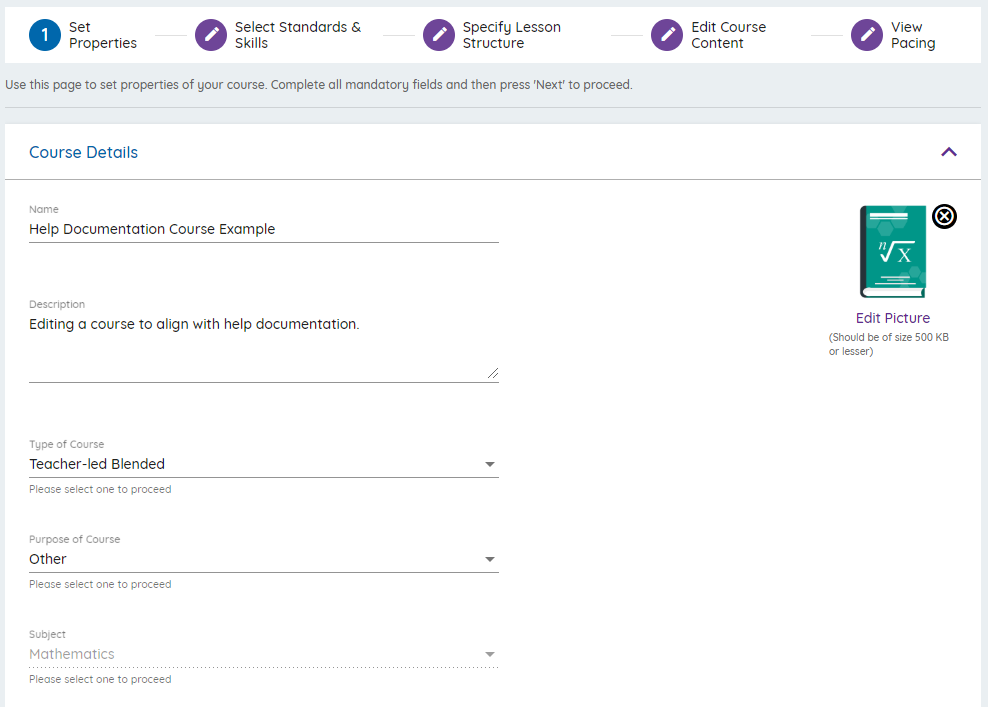Image resolution: width=988 pixels, height=707 pixels.
Task: Remove the course picture with the X icon
Action: coord(944,217)
